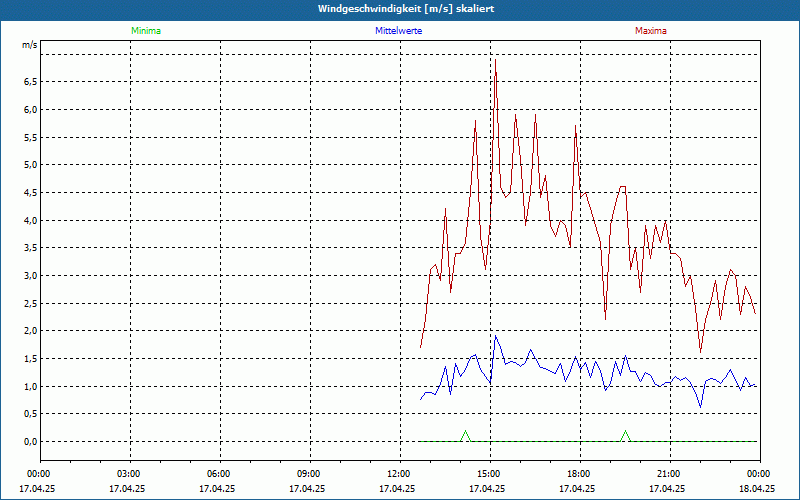The height and width of the screenshot is (500, 800).
Task: Click the '1,0' y-axis value
Action: pos(30,386)
